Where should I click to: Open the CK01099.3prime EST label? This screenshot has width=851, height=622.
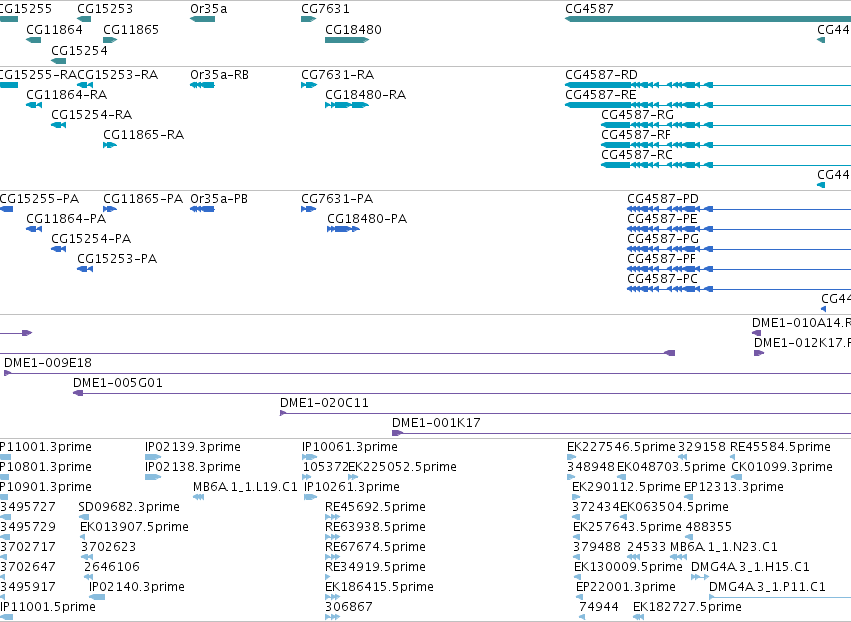pos(782,467)
